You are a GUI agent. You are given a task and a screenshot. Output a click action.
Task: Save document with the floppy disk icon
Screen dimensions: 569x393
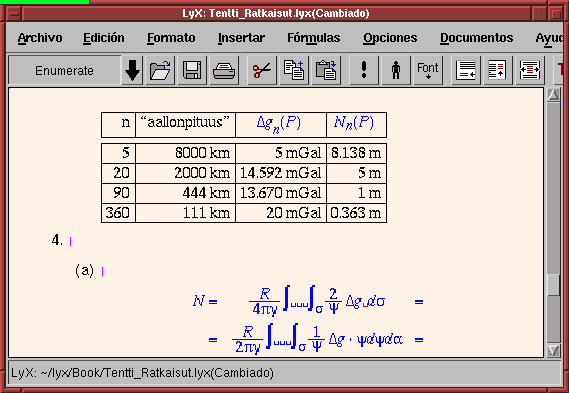192,70
